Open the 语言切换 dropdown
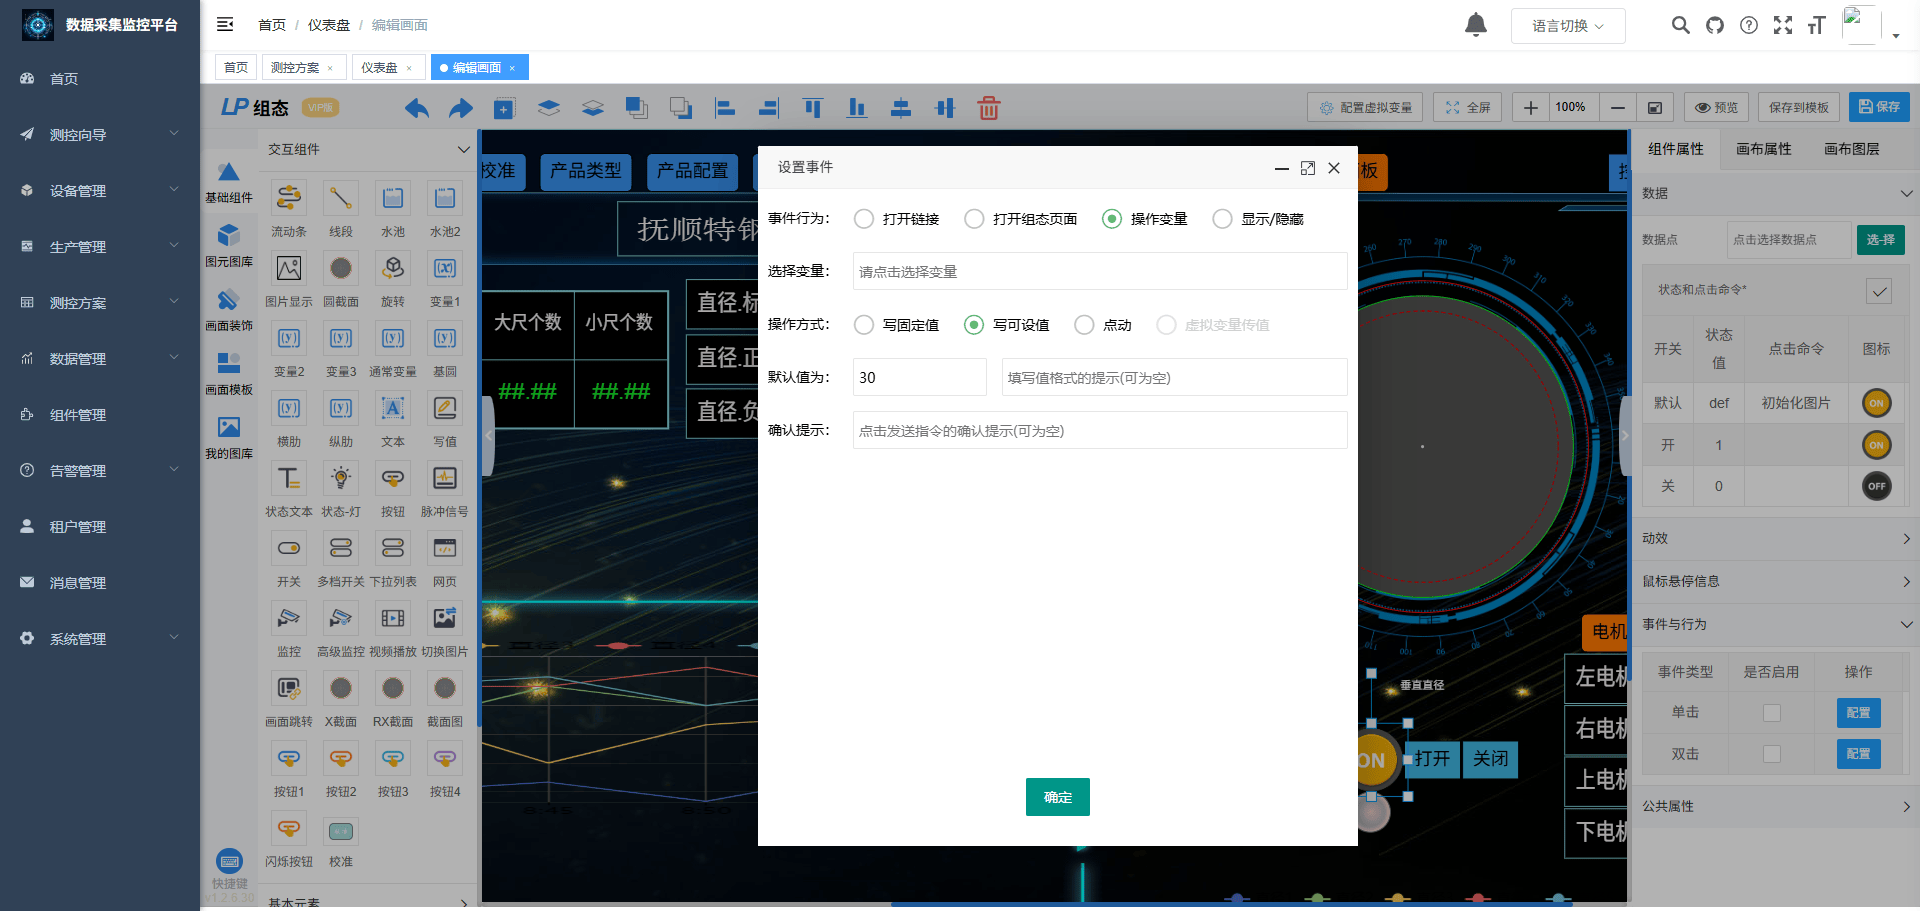The image size is (1920, 911). point(1567,26)
